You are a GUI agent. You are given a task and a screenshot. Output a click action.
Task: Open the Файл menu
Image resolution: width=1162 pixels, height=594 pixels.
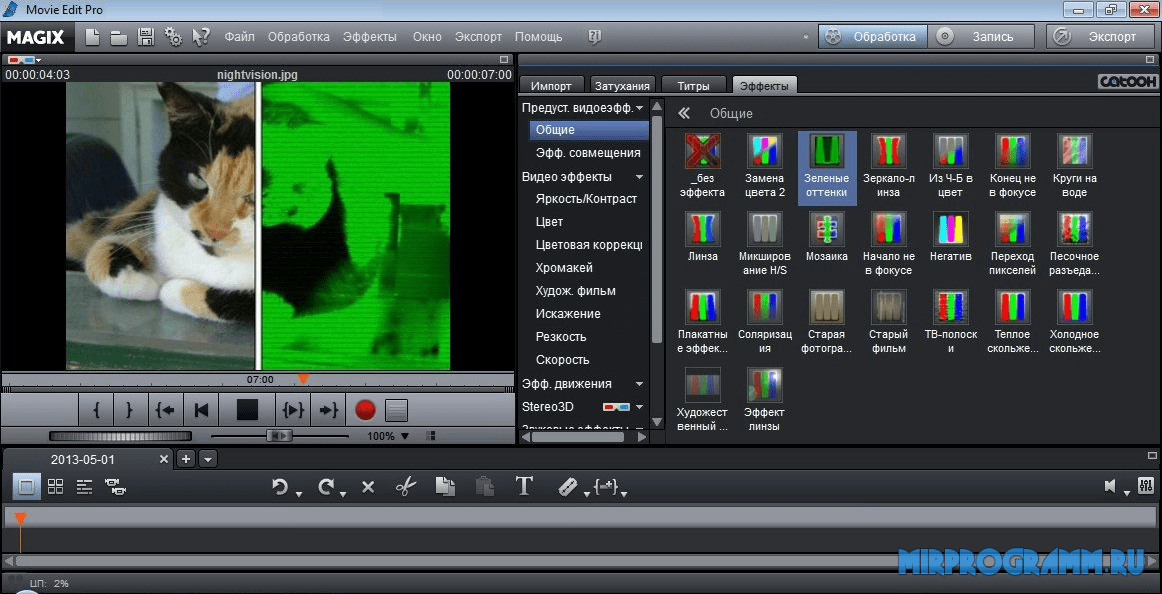pyautogui.click(x=239, y=37)
